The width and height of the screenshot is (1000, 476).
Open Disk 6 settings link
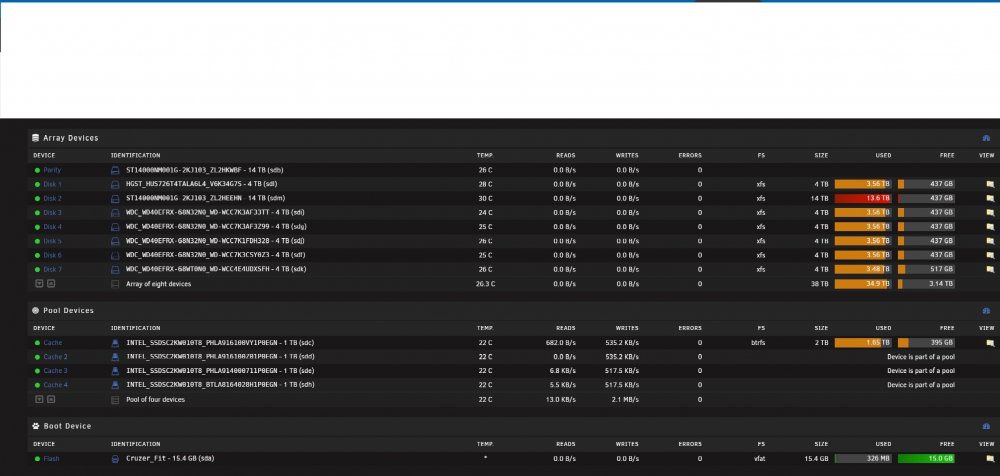click(x=52, y=255)
